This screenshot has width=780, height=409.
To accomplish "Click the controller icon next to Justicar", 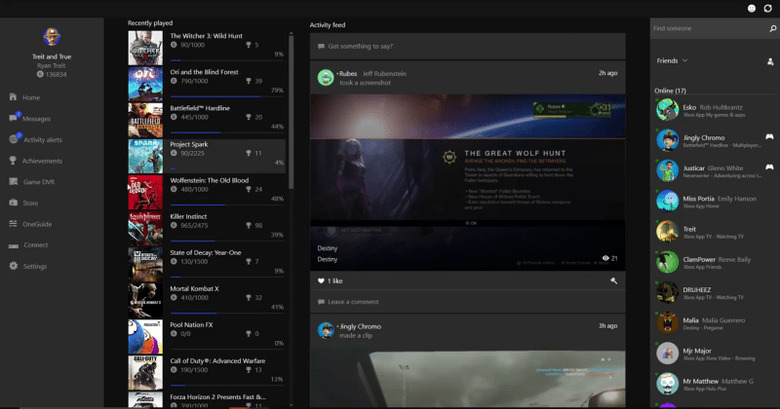I will click(769, 167).
